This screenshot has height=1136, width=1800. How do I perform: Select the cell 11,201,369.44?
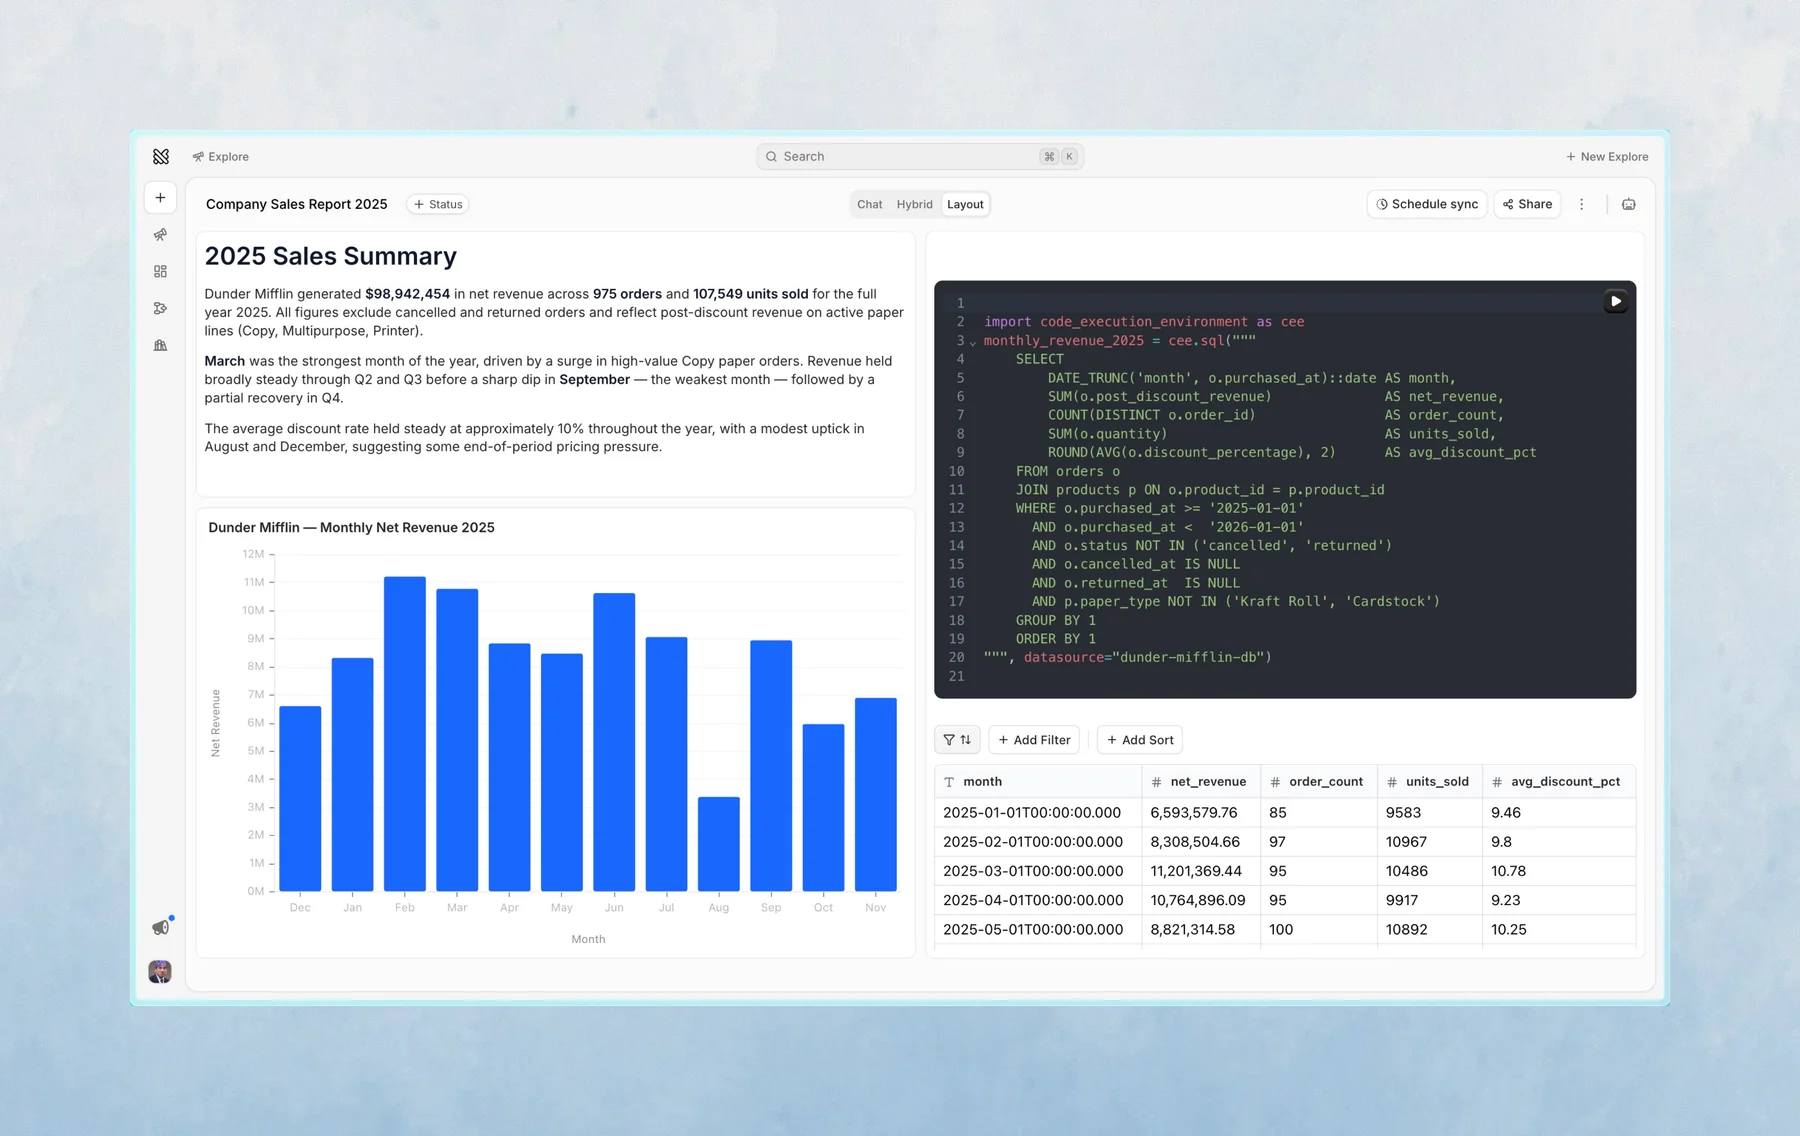pyautogui.click(x=1201, y=871)
